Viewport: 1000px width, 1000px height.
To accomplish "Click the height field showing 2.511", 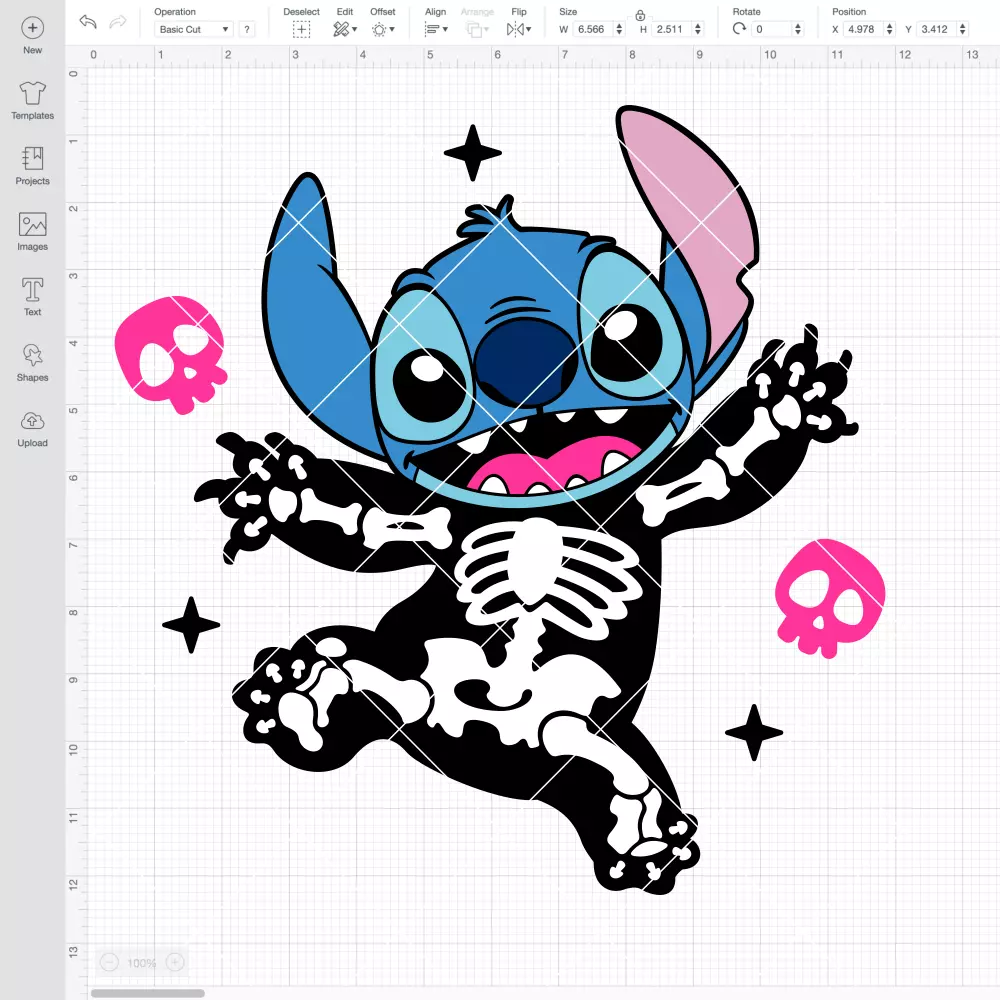I will (671, 29).
